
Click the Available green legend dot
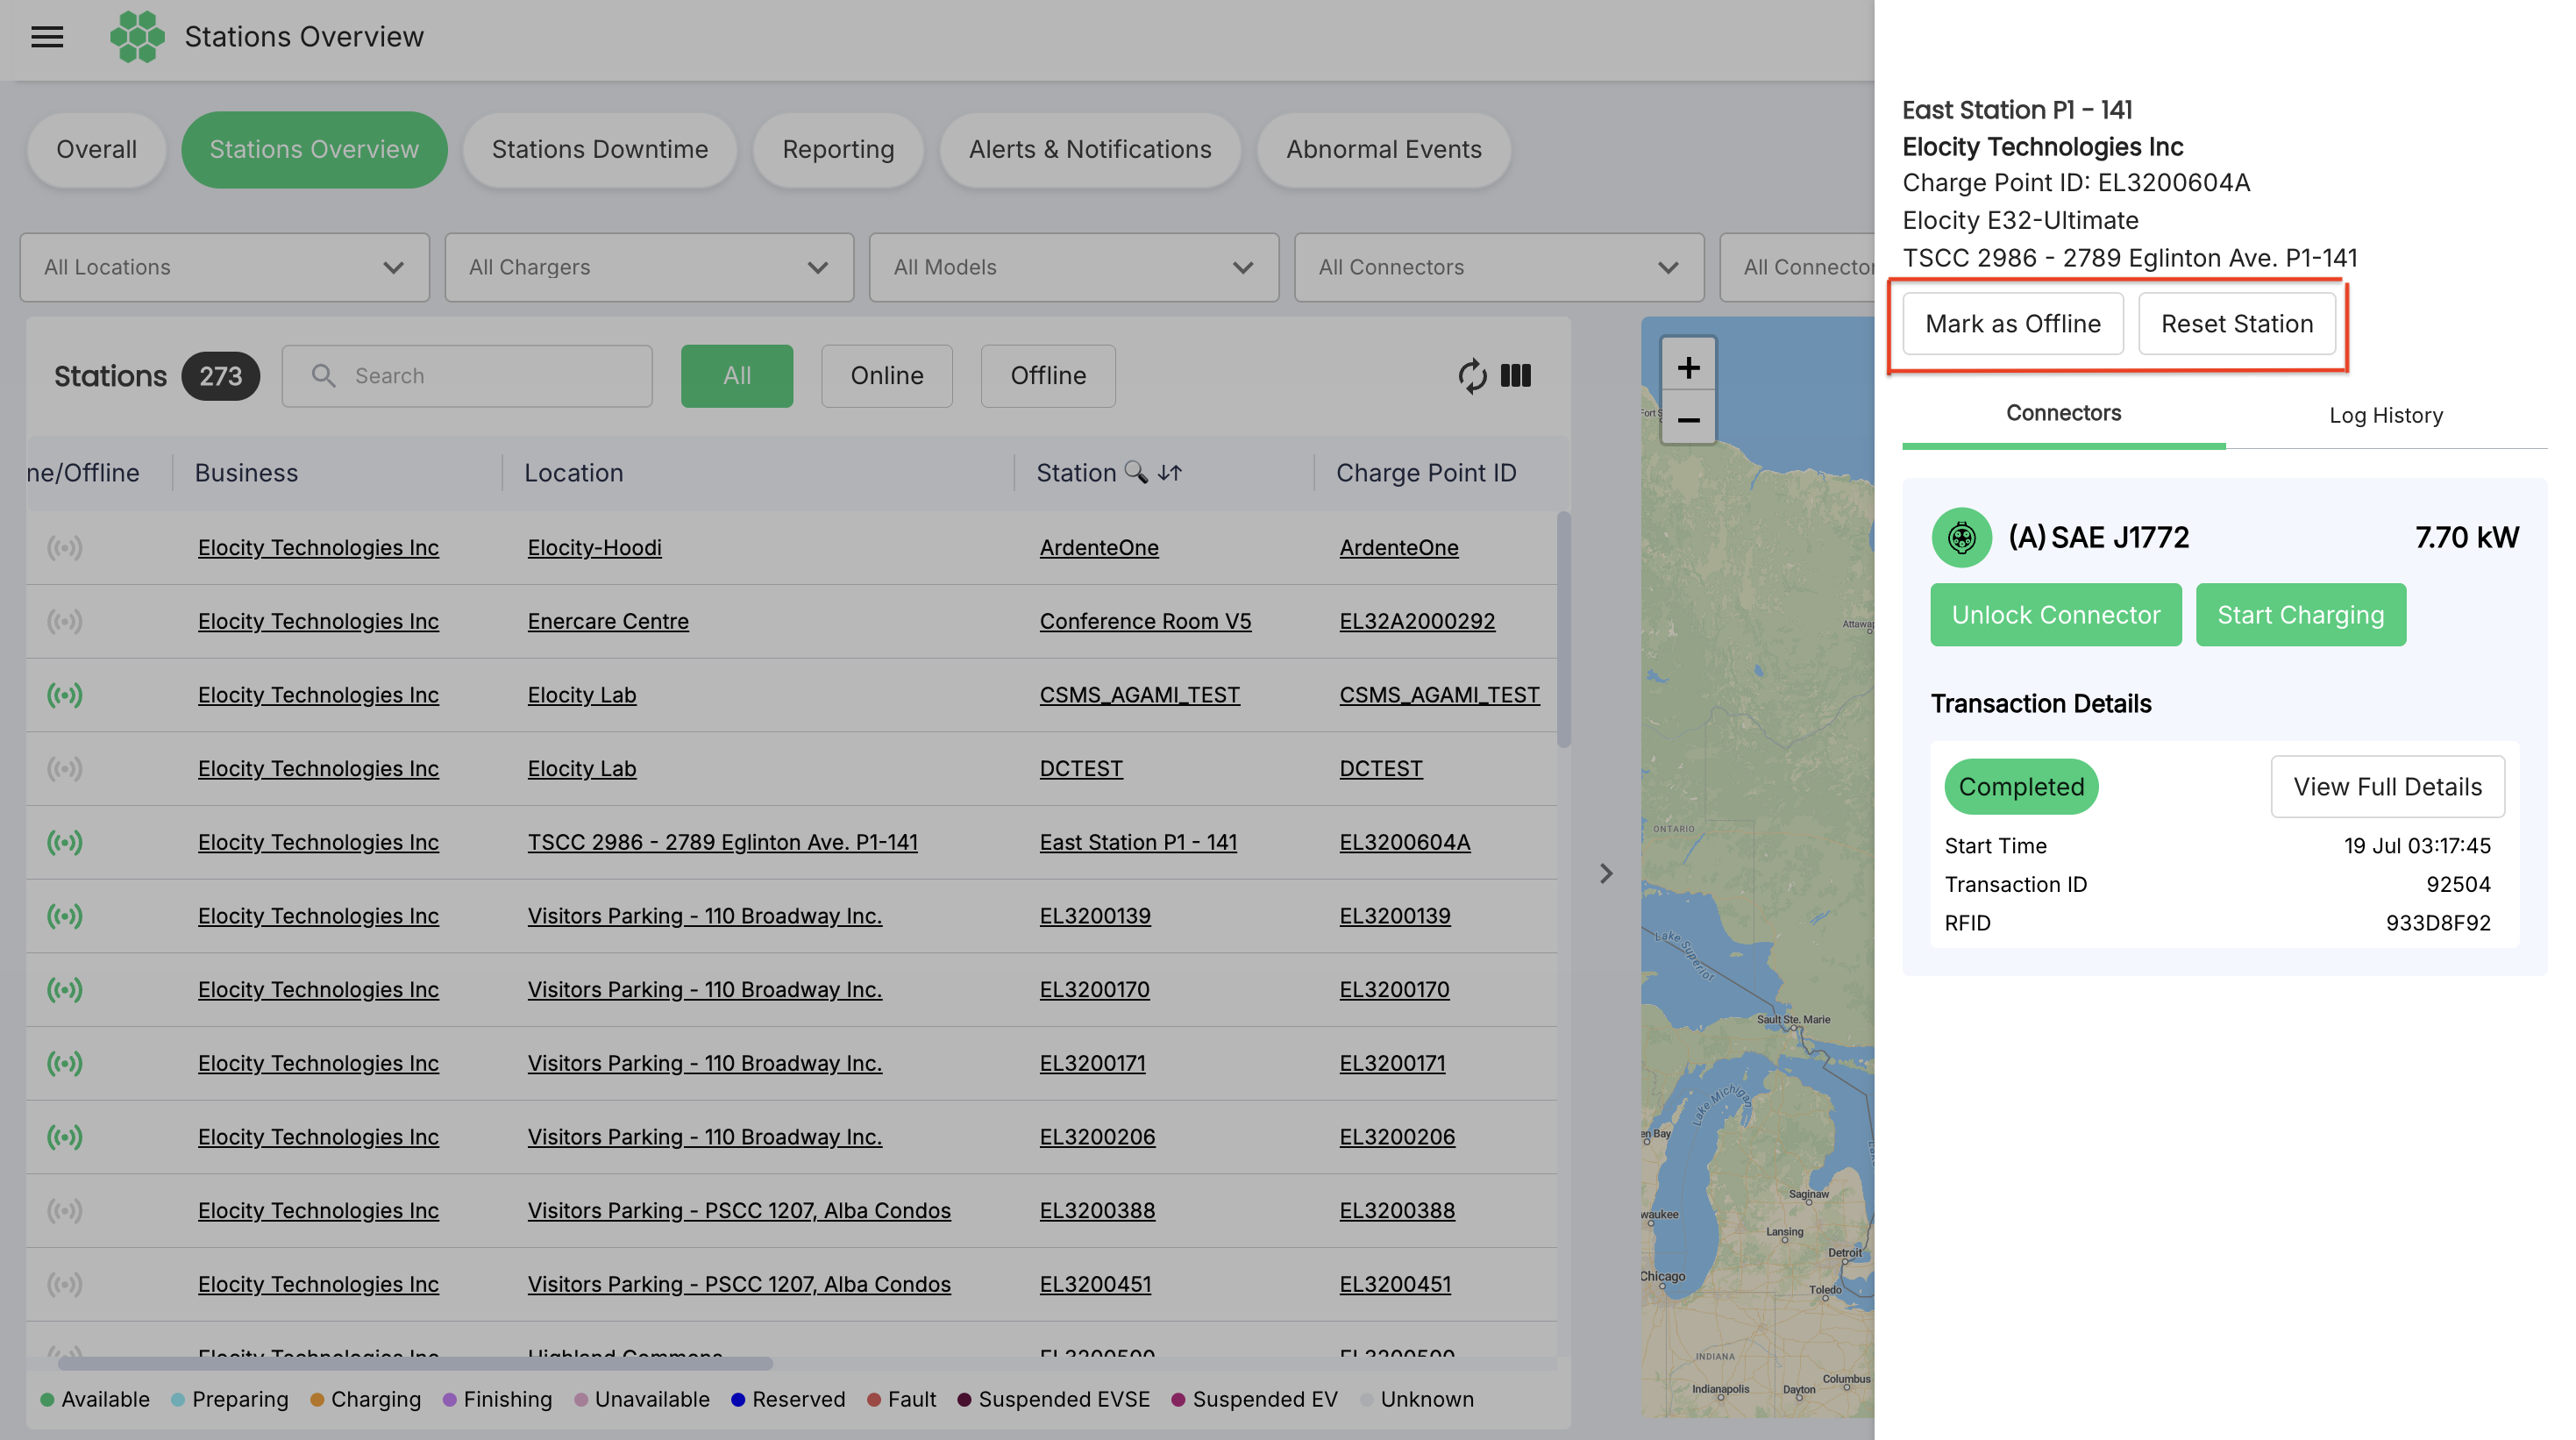(47, 1400)
